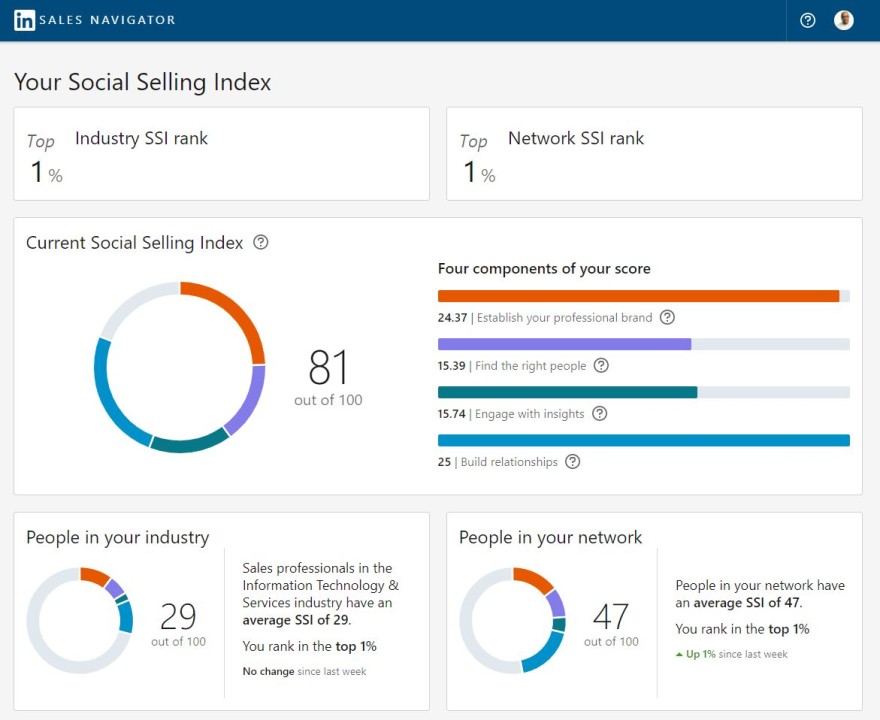Viewport: 880px width, 720px height.
Task: Show info for Build relationships
Action: tap(572, 462)
